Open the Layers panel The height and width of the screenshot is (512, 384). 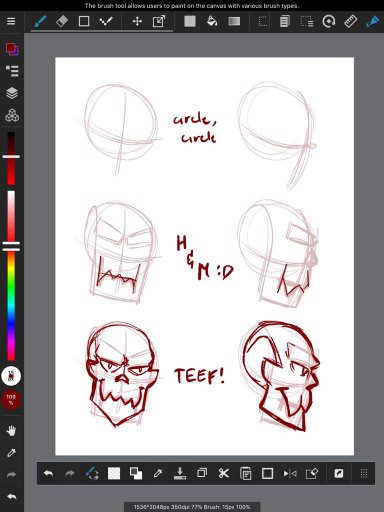[12, 93]
